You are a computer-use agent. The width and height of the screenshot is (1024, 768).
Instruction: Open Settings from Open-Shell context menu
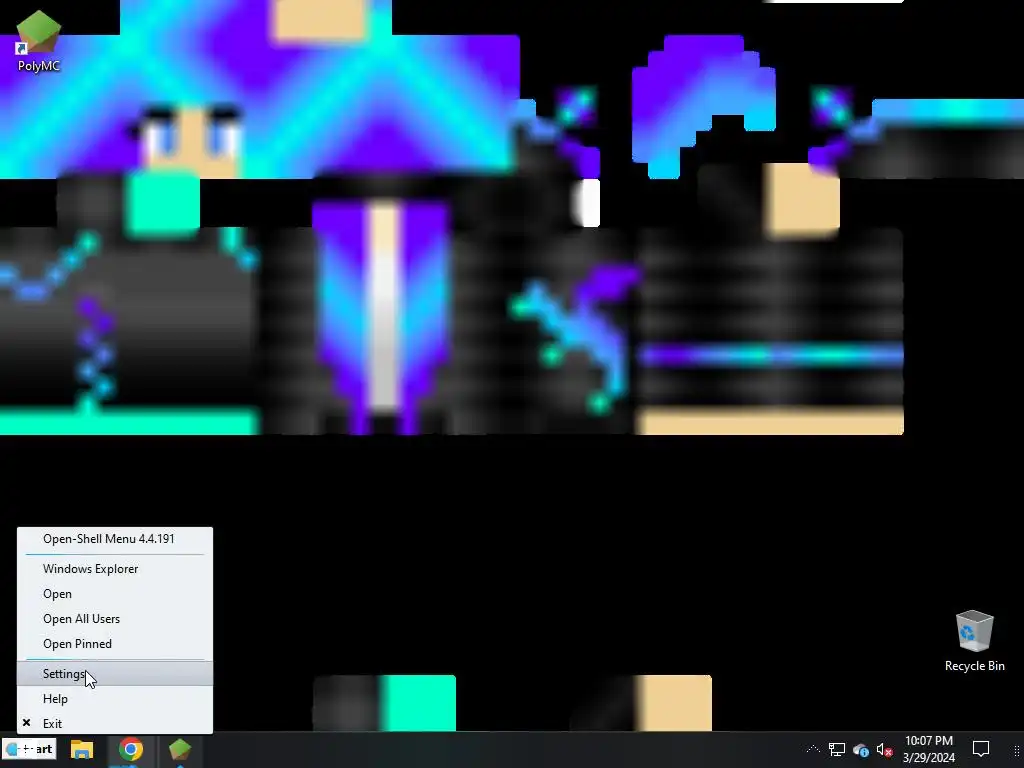[x=115, y=674]
